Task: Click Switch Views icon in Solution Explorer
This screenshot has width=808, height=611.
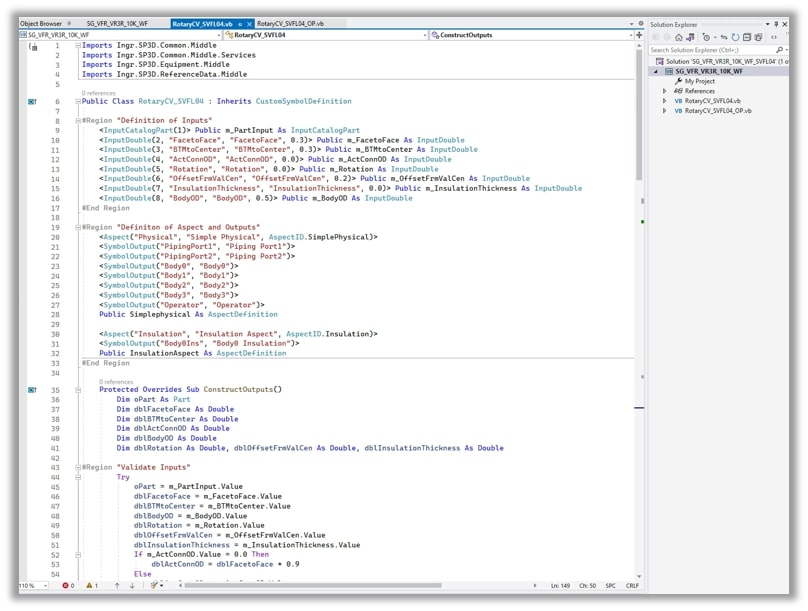Action: tap(691, 37)
